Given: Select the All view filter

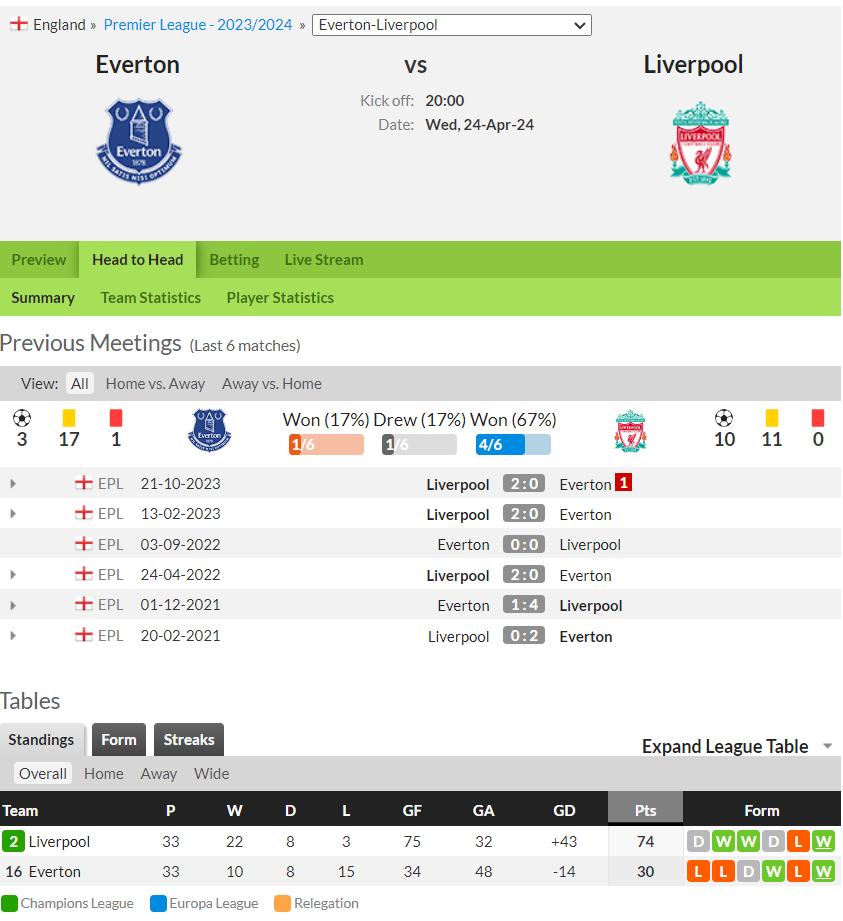Looking at the screenshot, I should point(80,384).
